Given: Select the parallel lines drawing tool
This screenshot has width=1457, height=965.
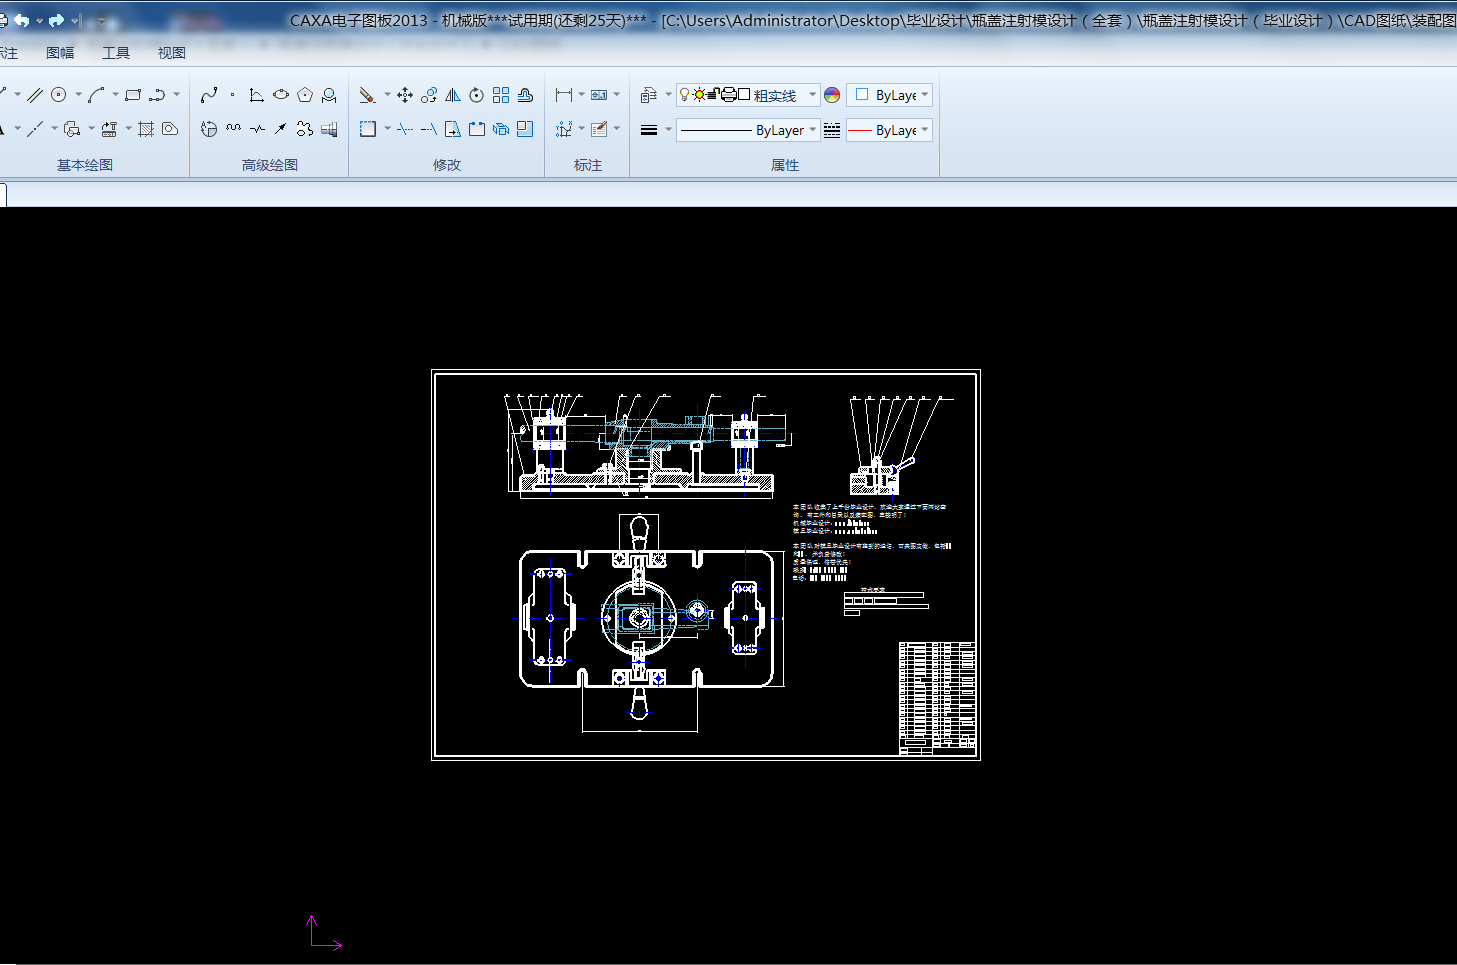Looking at the screenshot, I should 35,95.
